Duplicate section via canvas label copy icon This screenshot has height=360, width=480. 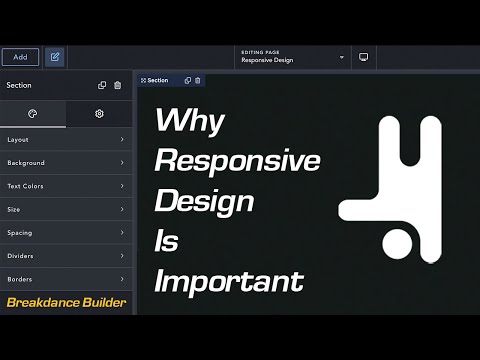(188, 80)
